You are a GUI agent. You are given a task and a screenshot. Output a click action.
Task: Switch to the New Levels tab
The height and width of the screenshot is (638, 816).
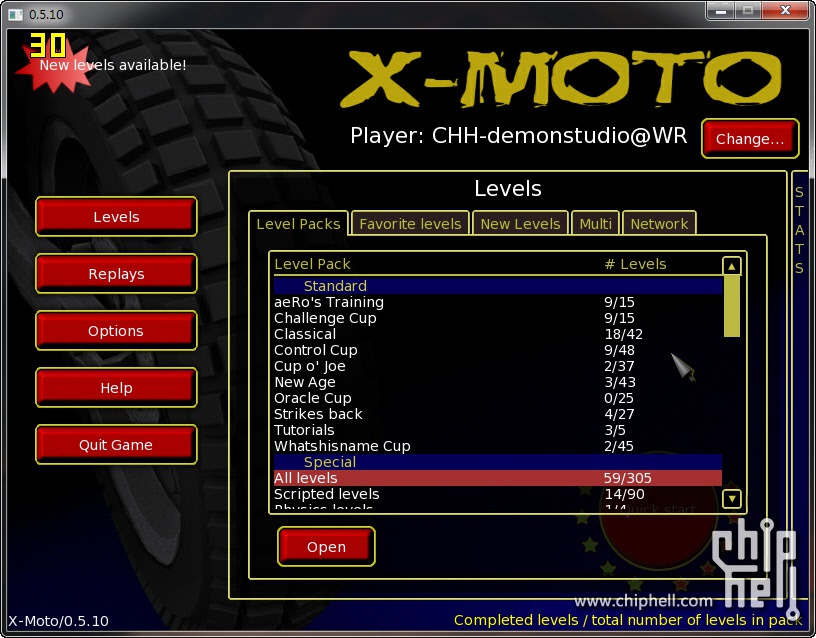520,224
